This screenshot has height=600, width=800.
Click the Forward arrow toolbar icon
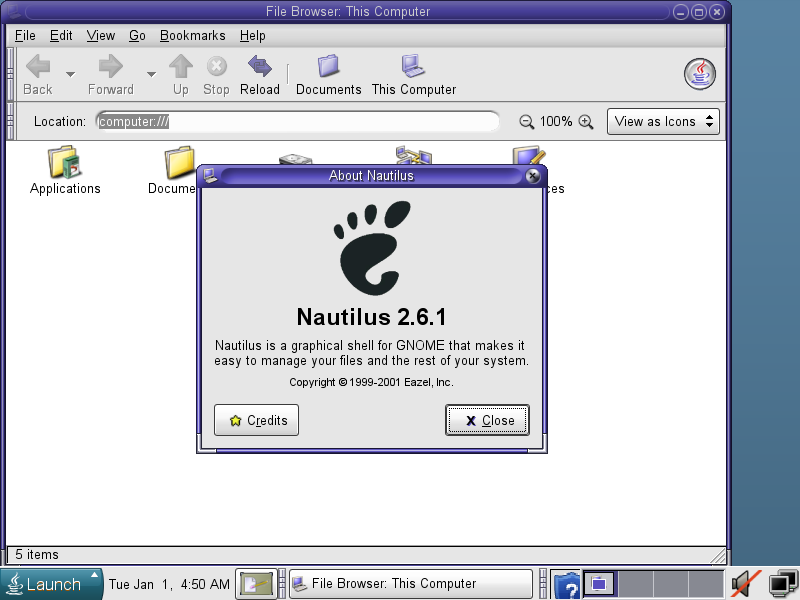[x=111, y=67]
